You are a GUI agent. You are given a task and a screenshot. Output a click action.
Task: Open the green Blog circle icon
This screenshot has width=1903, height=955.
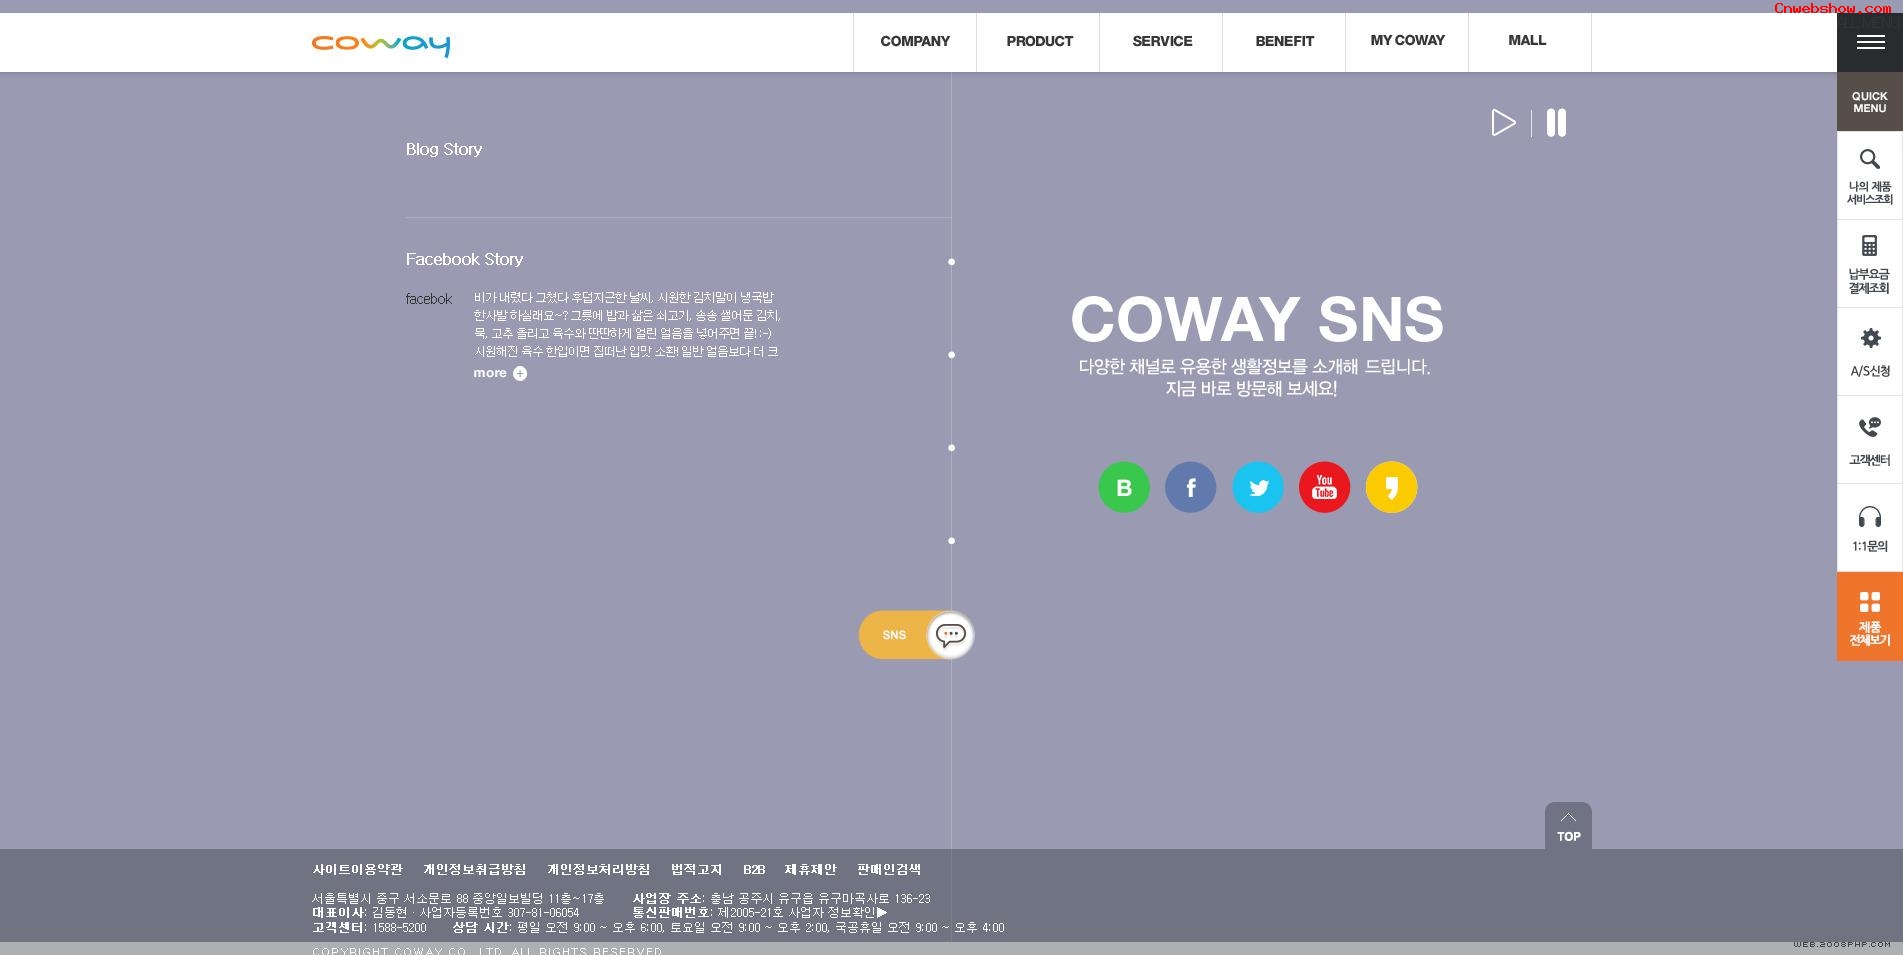1124,487
